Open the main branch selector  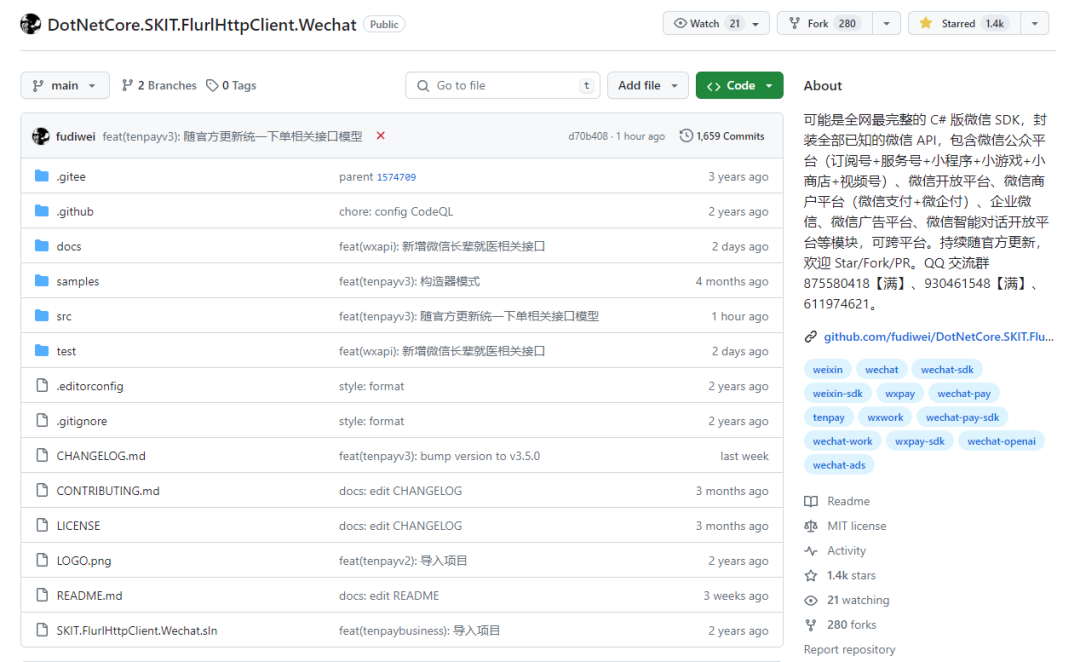click(x=64, y=85)
